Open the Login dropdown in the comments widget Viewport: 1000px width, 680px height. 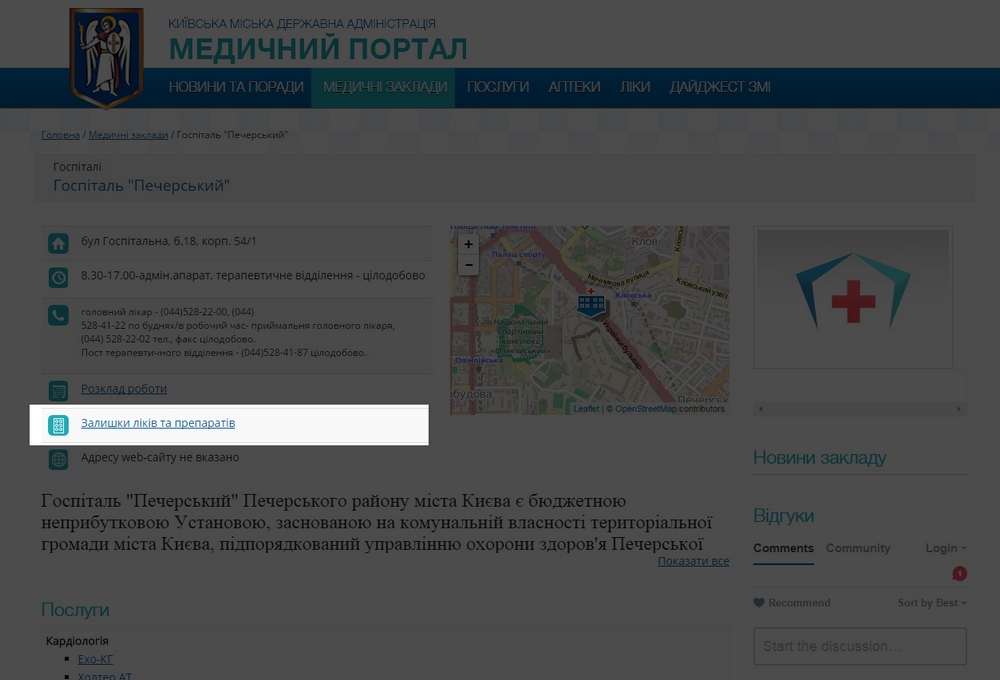pyautogui.click(x=941, y=548)
